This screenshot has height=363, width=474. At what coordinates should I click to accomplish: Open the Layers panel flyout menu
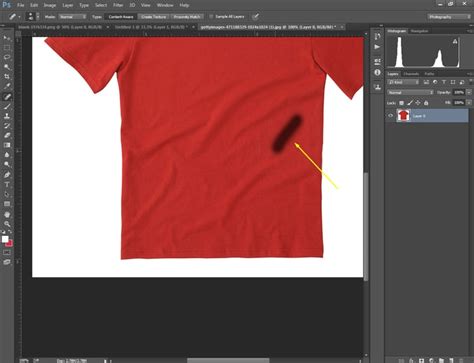pyautogui.click(x=469, y=74)
